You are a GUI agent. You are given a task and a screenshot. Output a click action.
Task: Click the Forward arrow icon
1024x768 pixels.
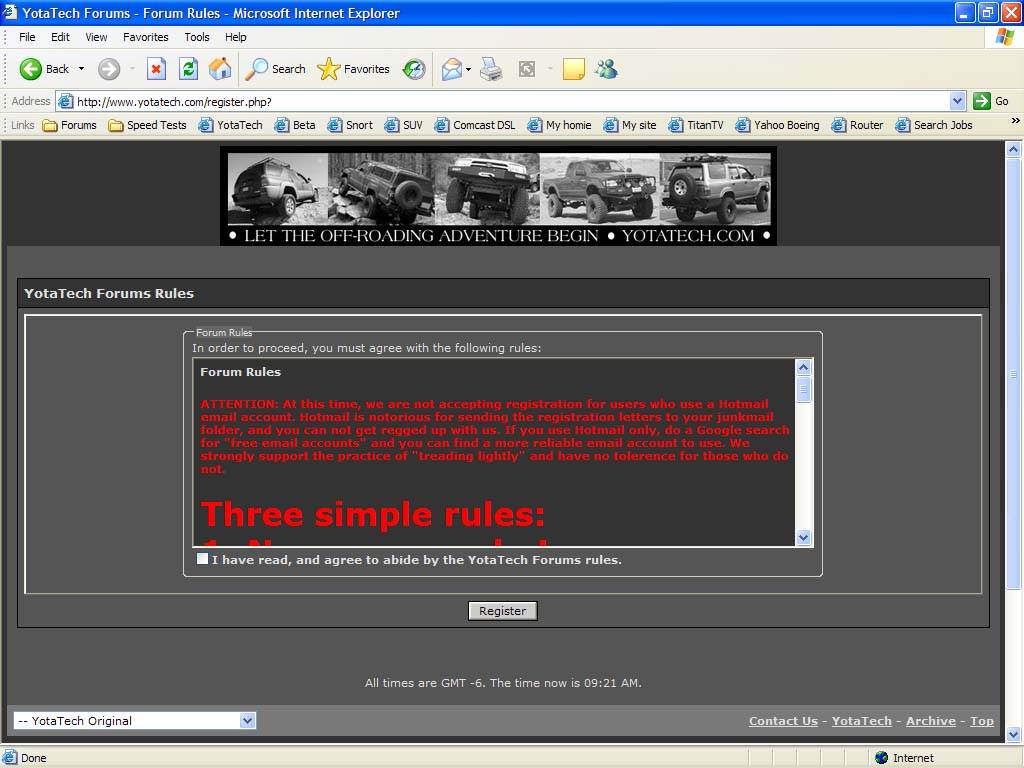coord(109,69)
